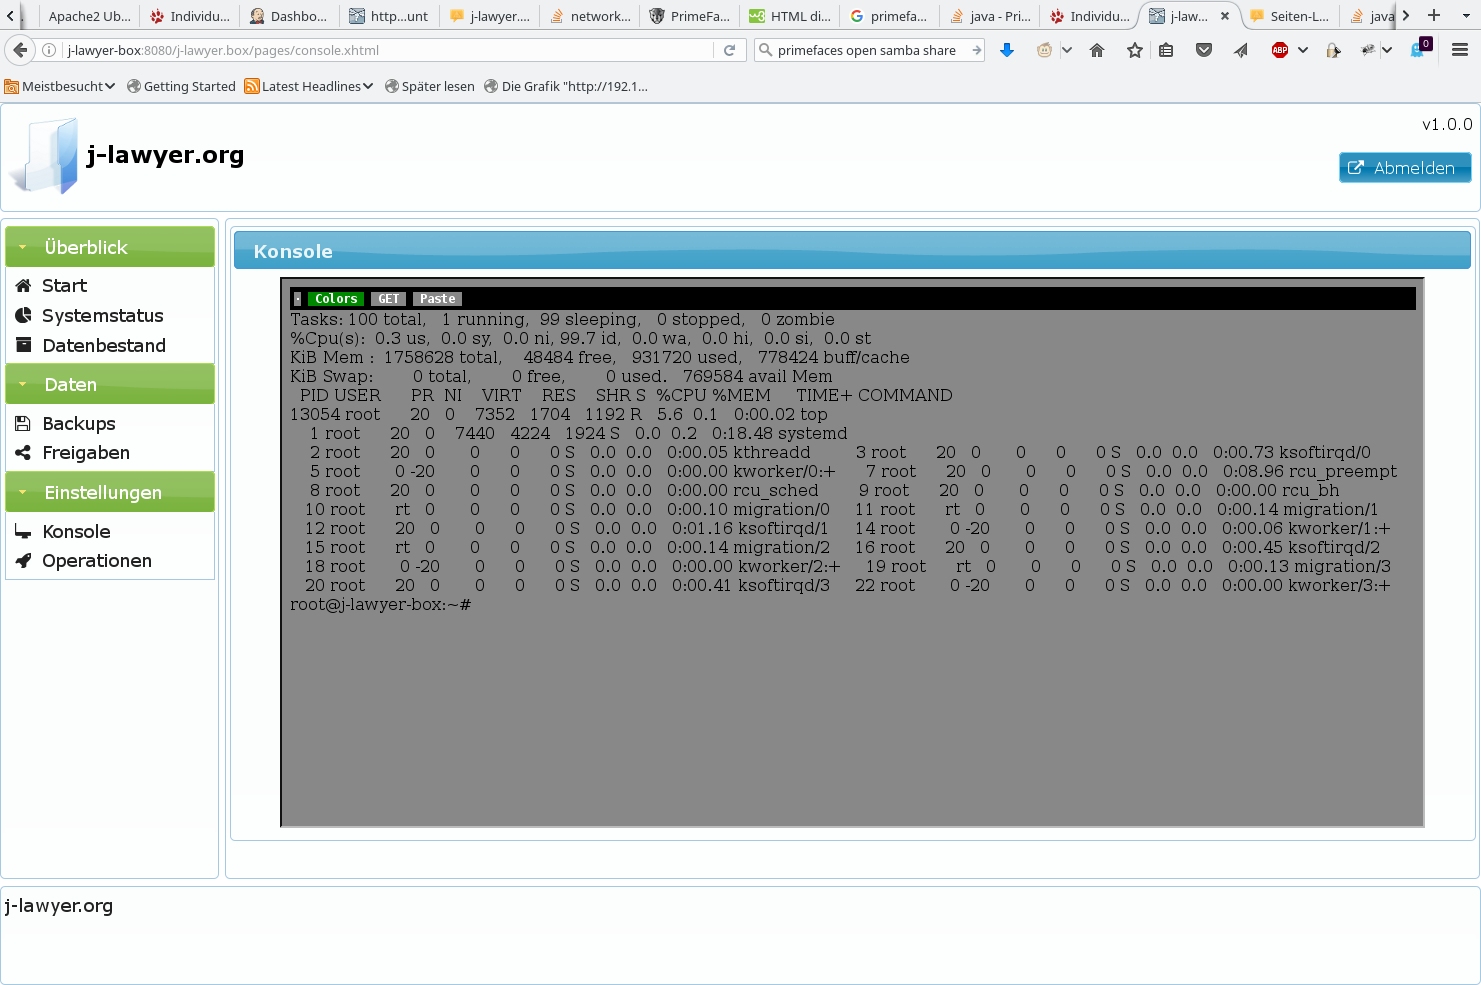This screenshot has height=985, width=1481.
Task: Click the paper plane send icon
Action: pos(1241,50)
